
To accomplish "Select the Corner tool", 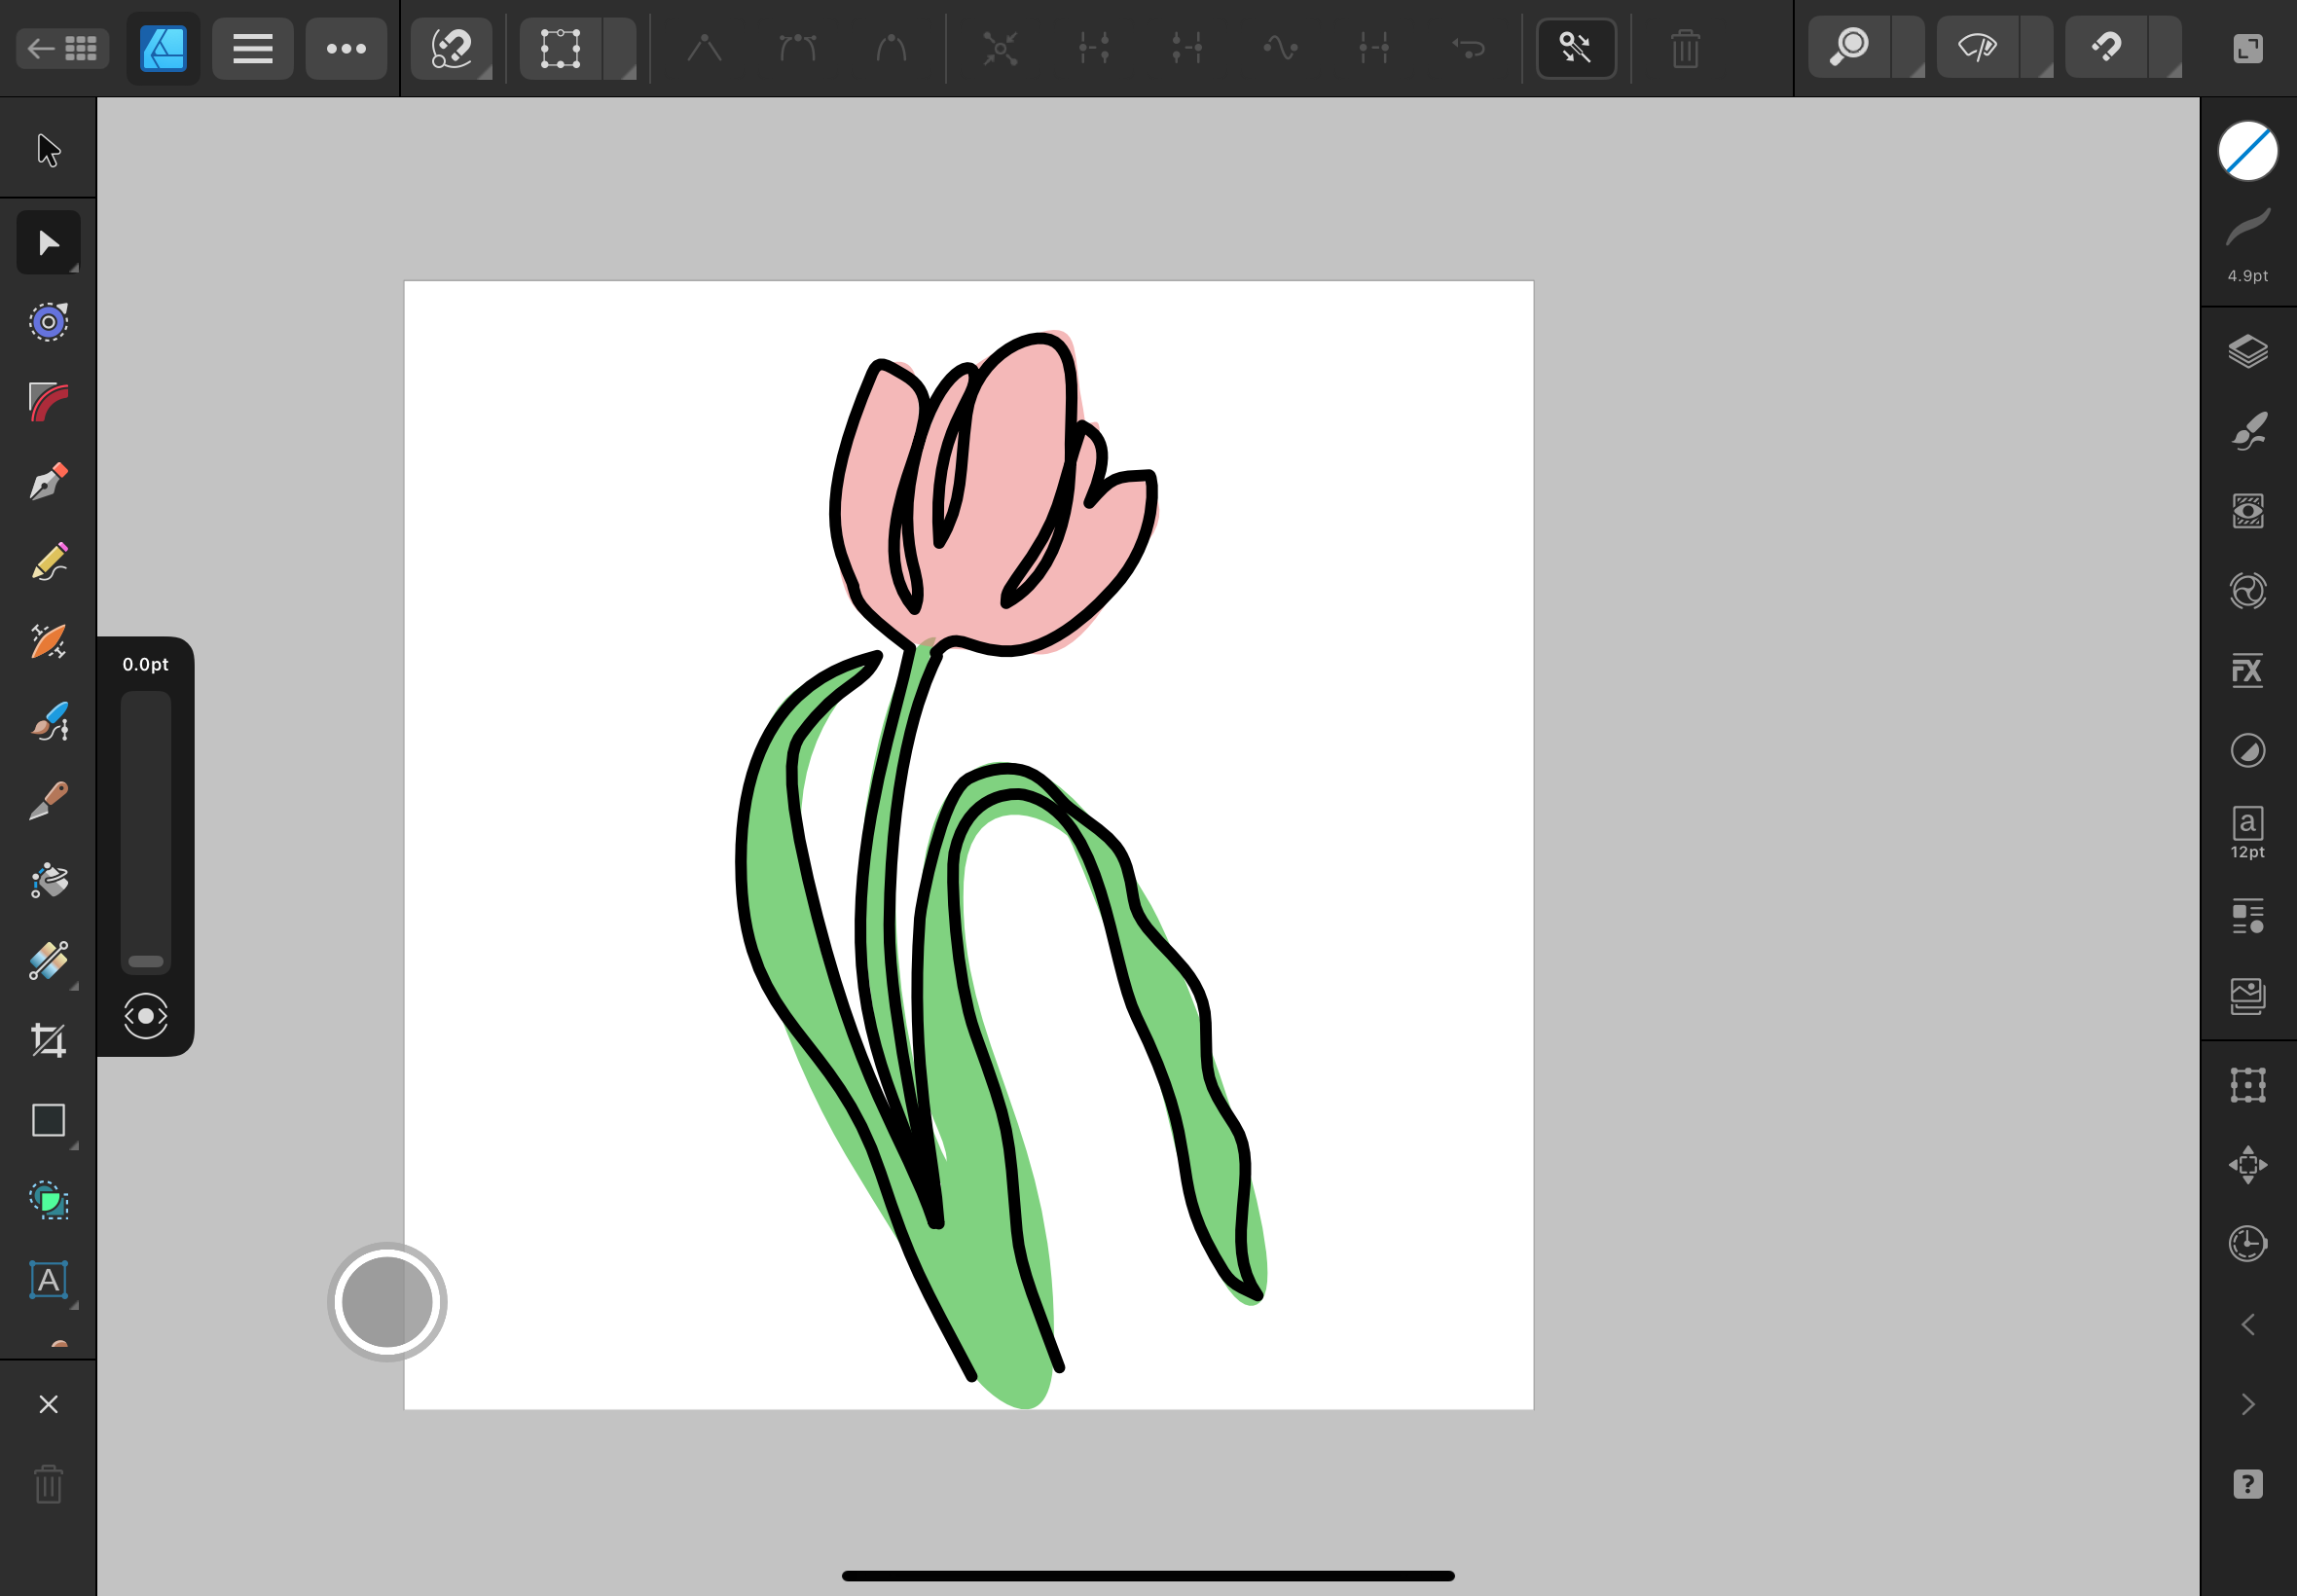I will [48, 402].
